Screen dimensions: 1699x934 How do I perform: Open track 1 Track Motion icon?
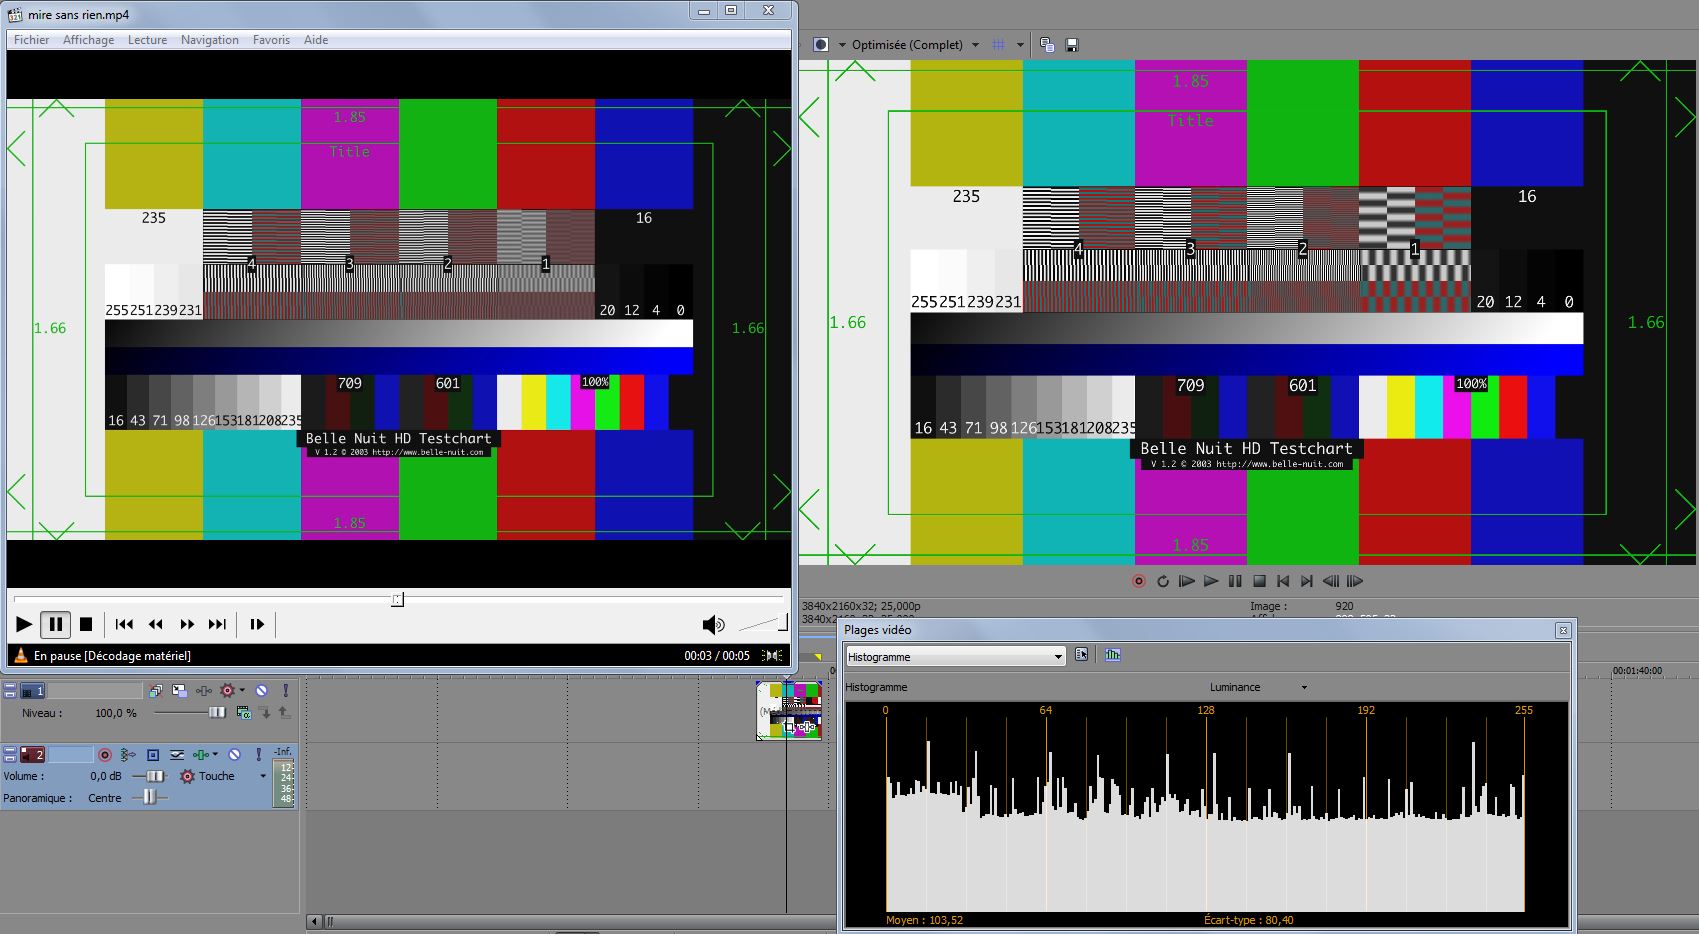point(180,691)
